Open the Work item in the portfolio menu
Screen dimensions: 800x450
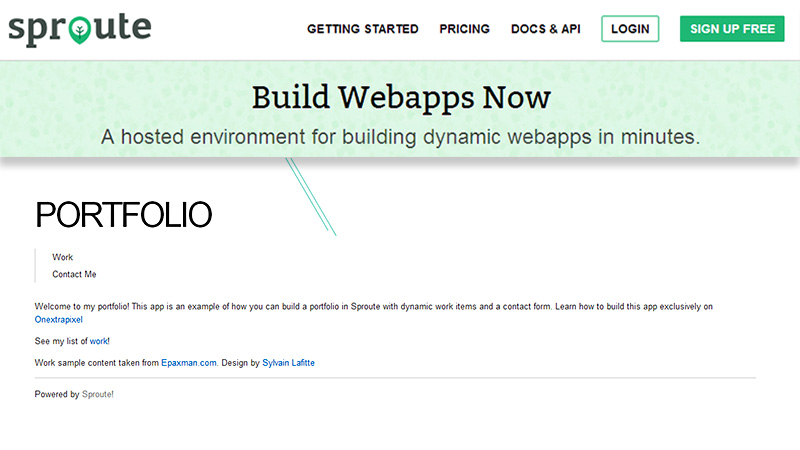[63, 257]
